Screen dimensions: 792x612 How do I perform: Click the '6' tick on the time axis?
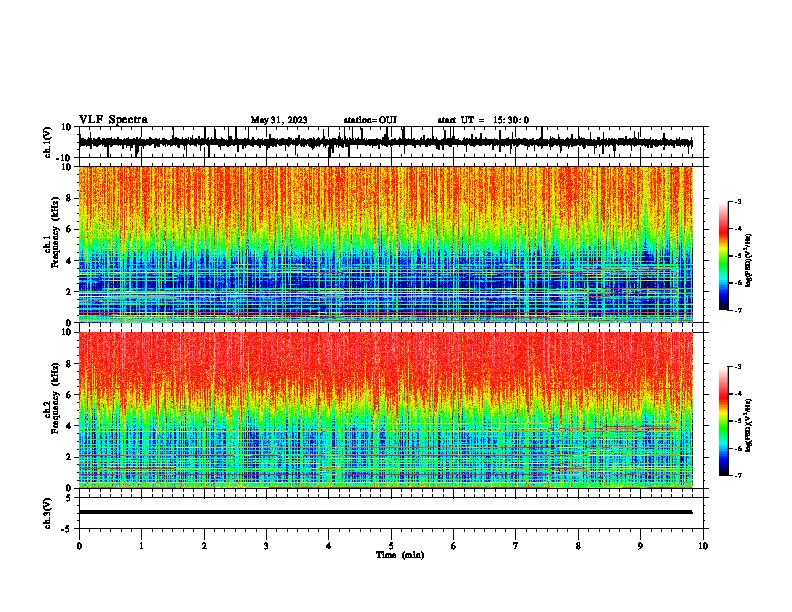tap(454, 546)
